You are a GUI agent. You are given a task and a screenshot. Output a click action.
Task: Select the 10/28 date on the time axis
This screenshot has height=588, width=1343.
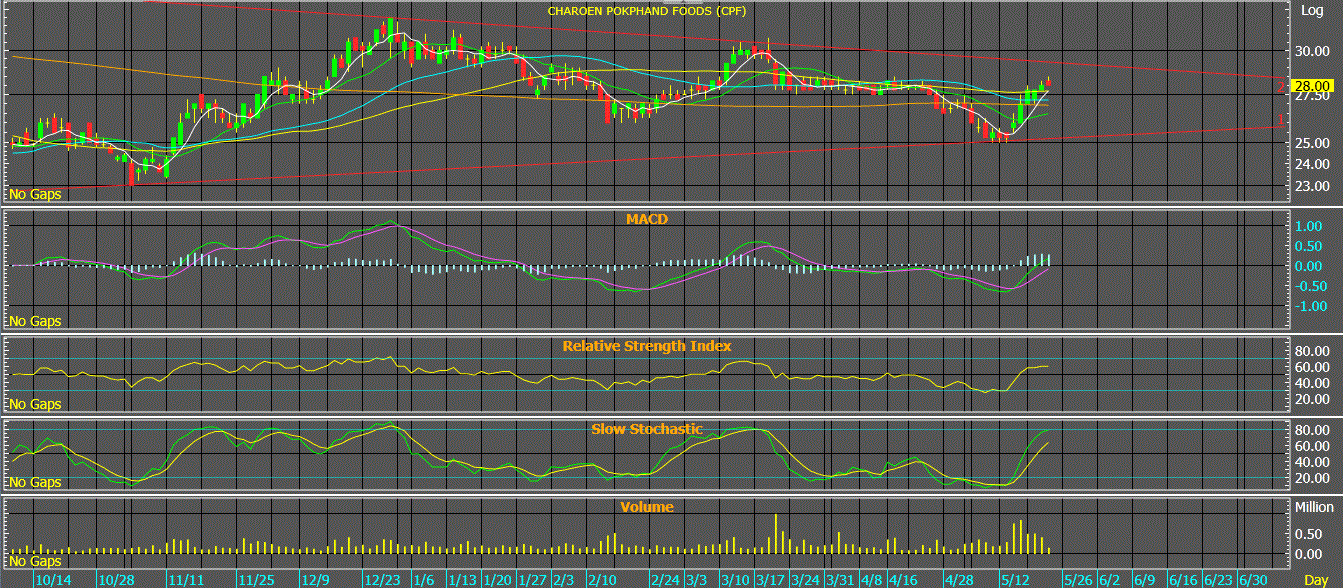[x=117, y=580]
